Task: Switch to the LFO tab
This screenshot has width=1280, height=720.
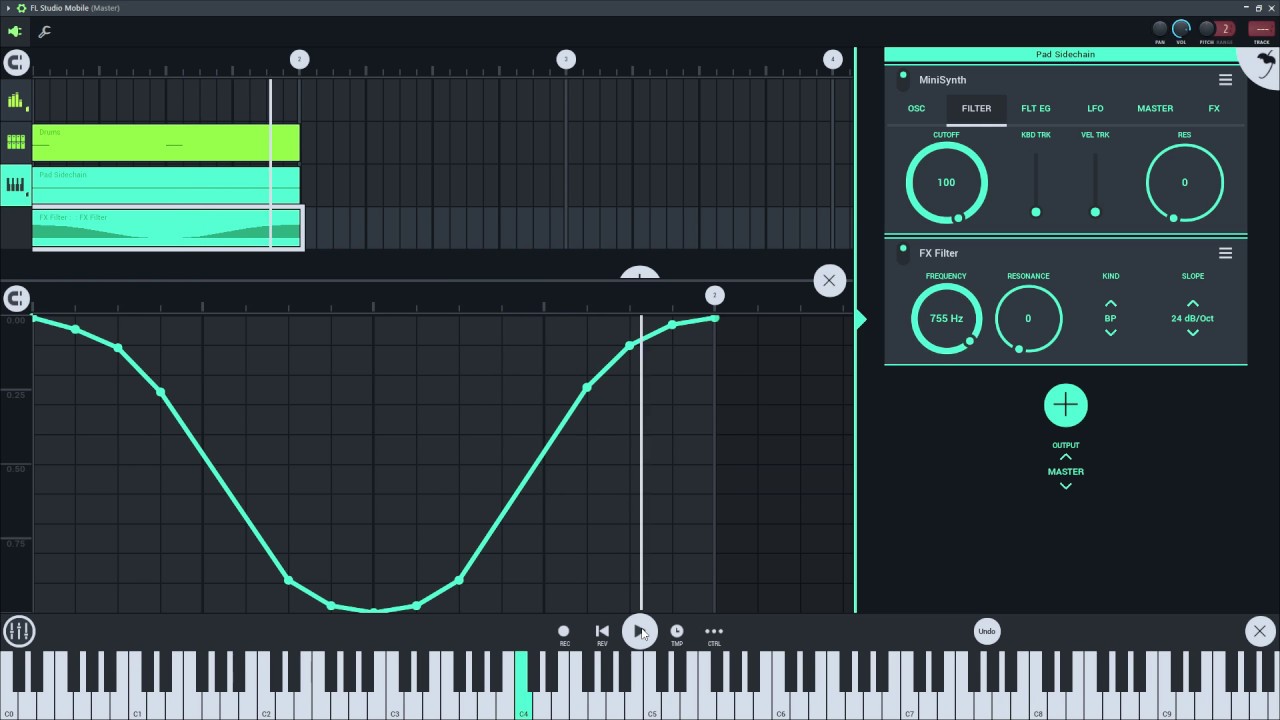Action: pyautogui.click(x=1095, y=108)
